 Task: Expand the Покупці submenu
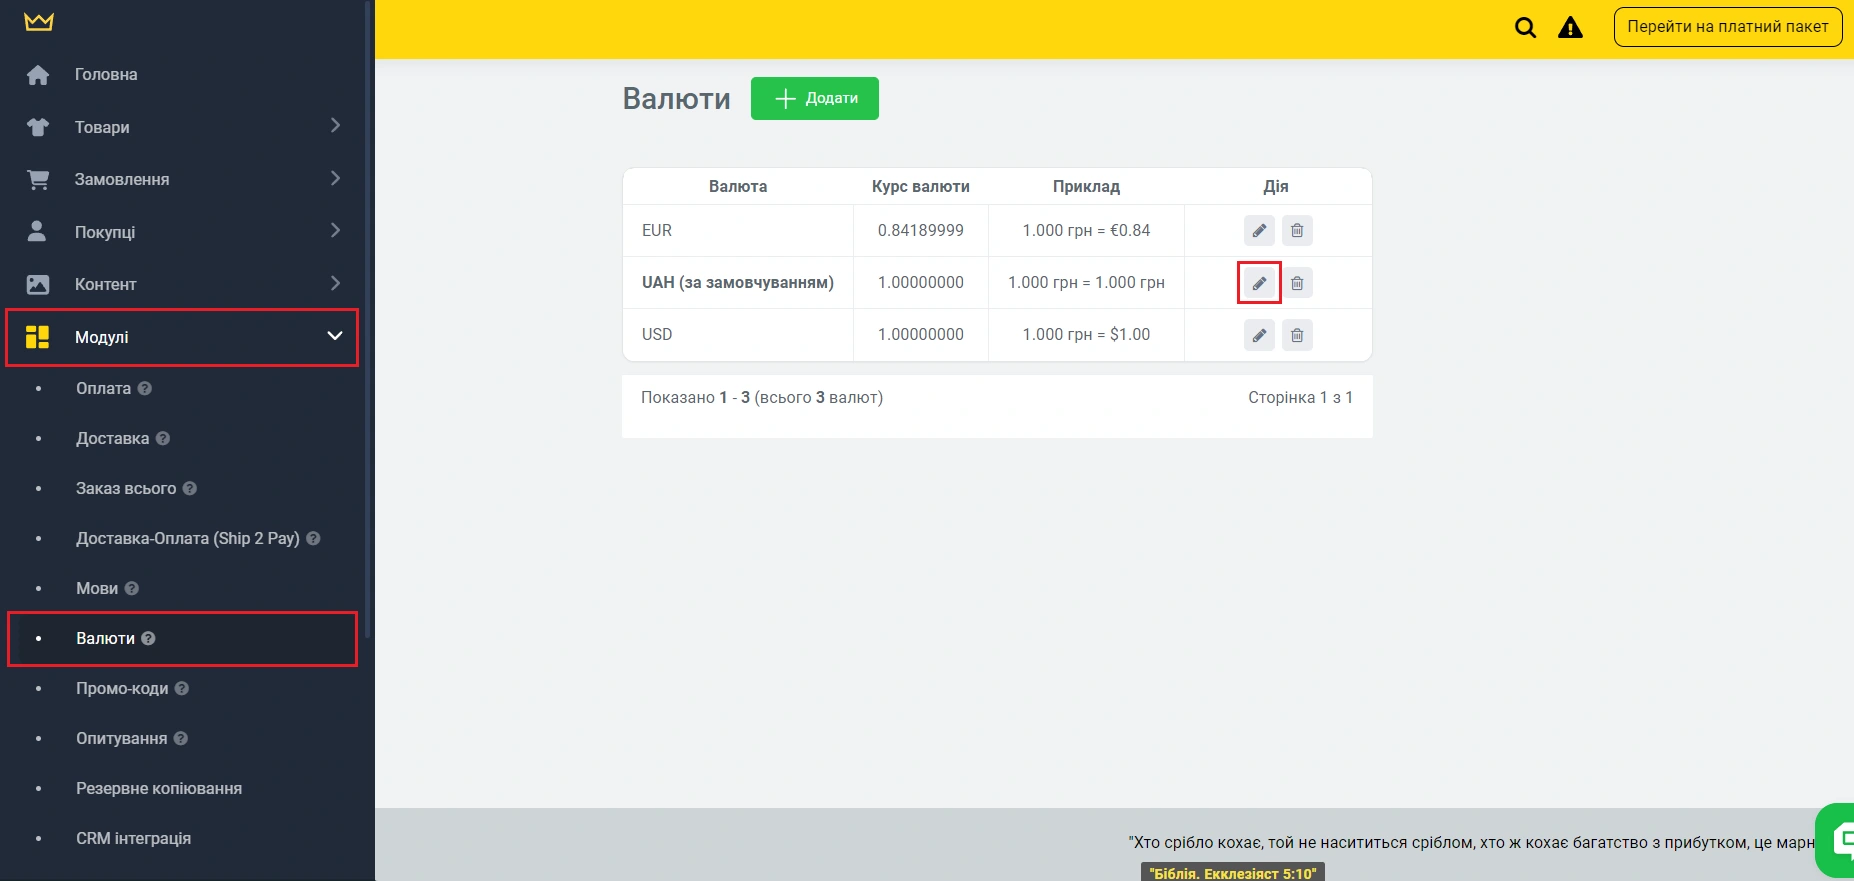click(x=335, y=231)
